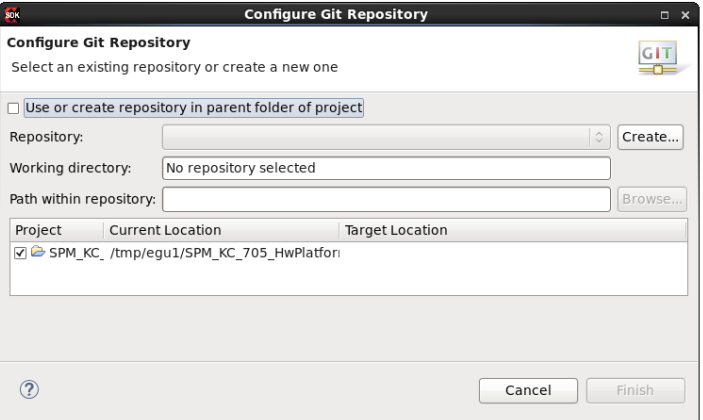Click the GIT logo icon
This screenshot has height=420, width=703.
[x=658, y=58]
